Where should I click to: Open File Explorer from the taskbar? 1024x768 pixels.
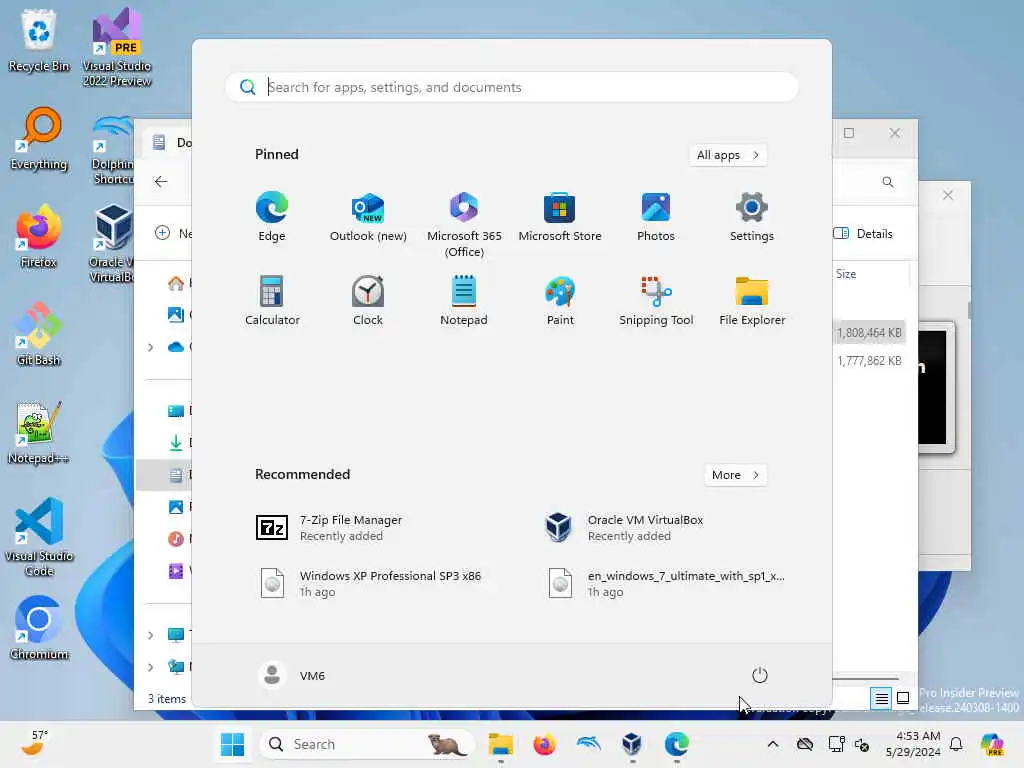[x=501, y=744]
